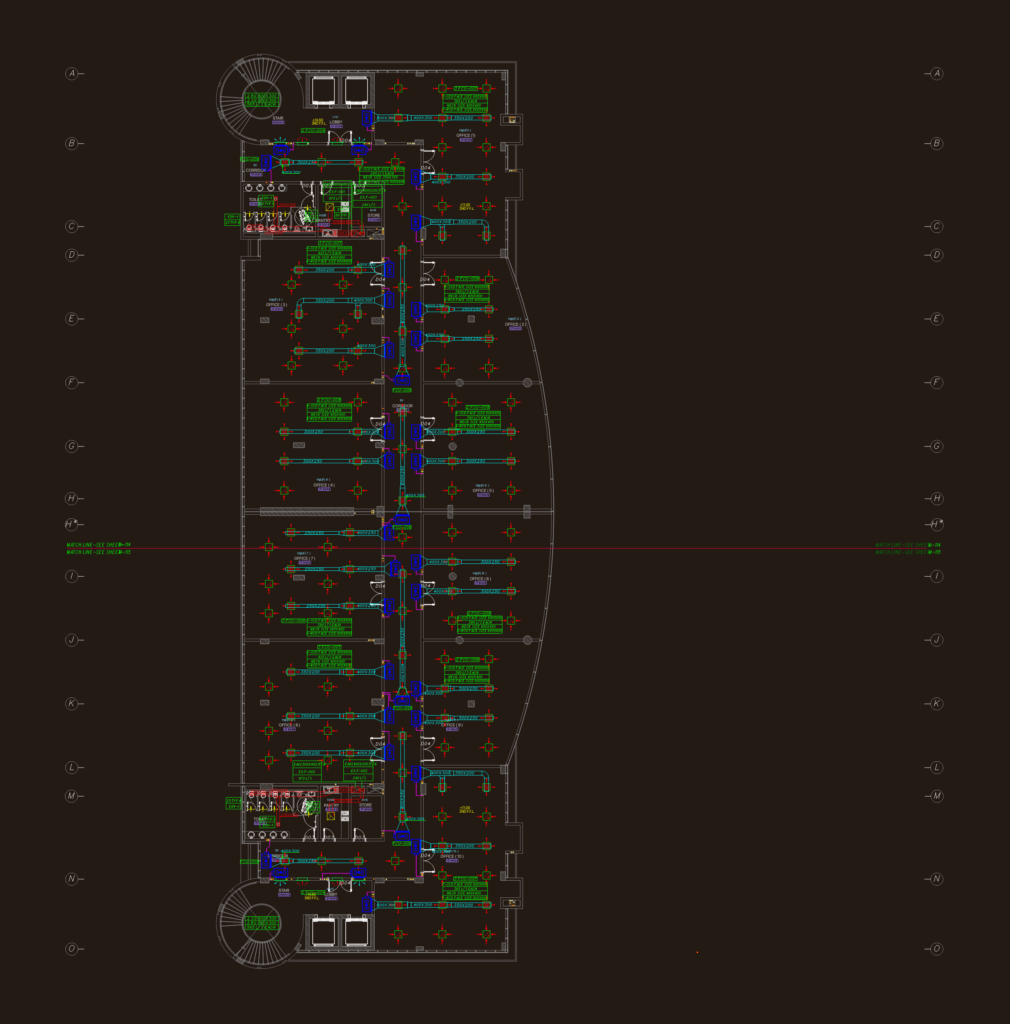The image size is (1010, 1024).
Task: Click the STAIR label near bottom staircase
Action: [x=283, y=890]
